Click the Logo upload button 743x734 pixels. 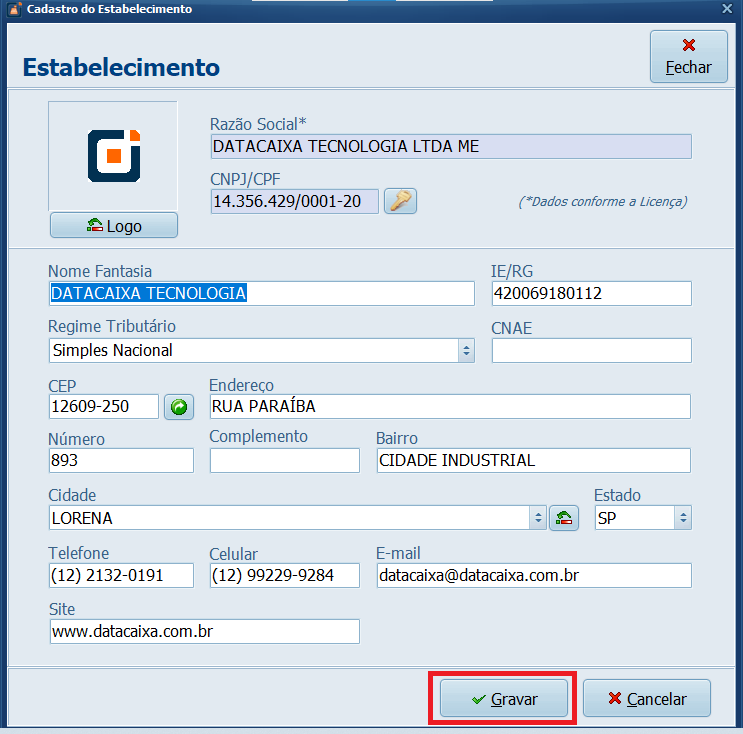tap(114, 226)
